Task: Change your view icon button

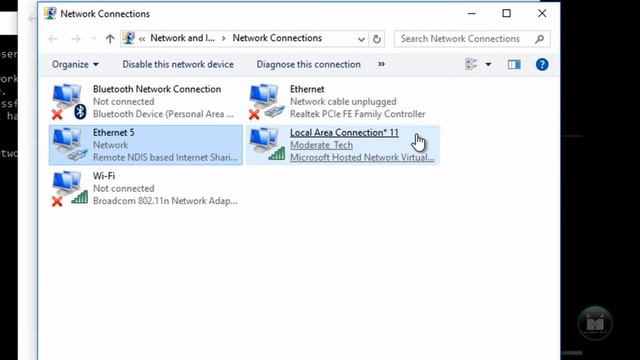Action: 471,64
